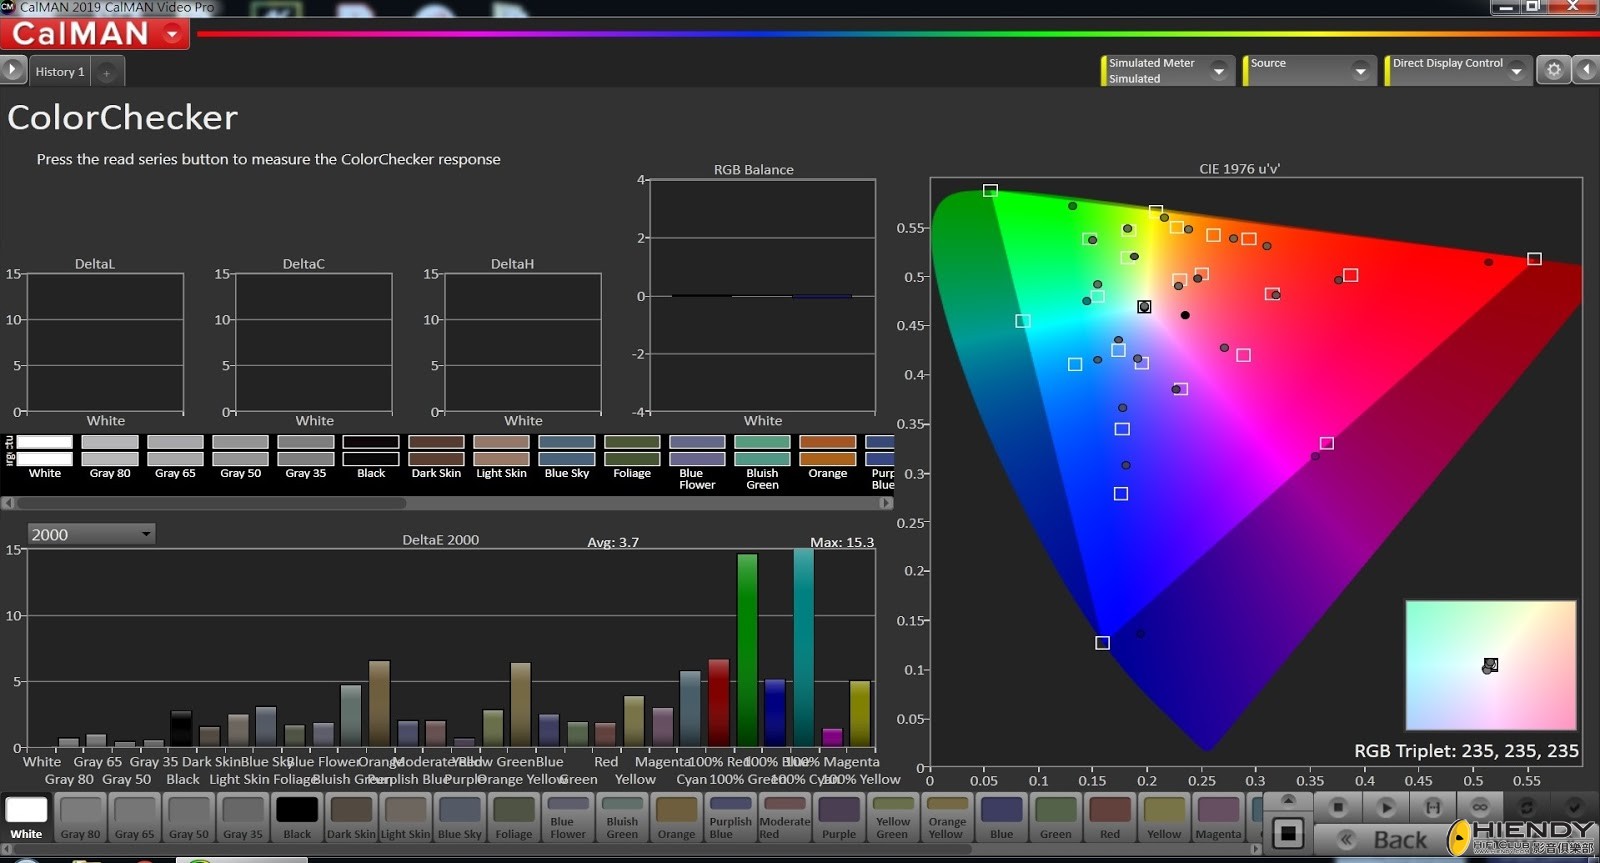Click the Back button

tap(1385, 840)
